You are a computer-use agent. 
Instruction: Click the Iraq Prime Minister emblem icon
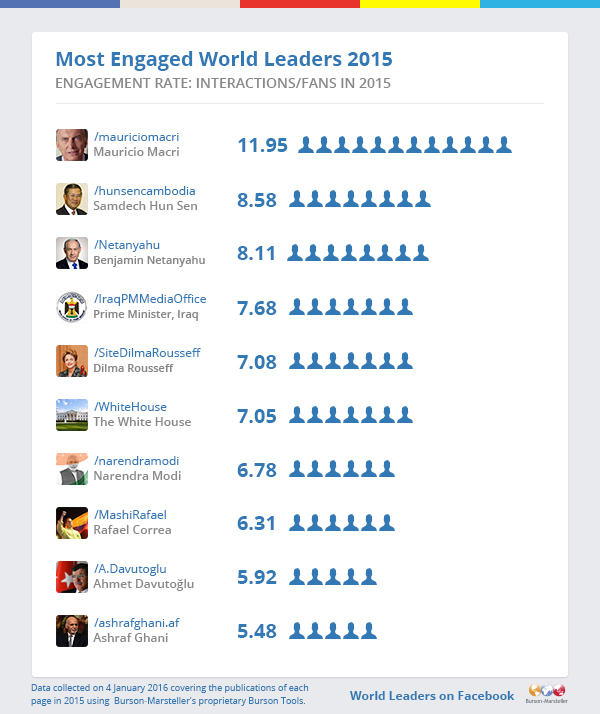tap(72, 307)
